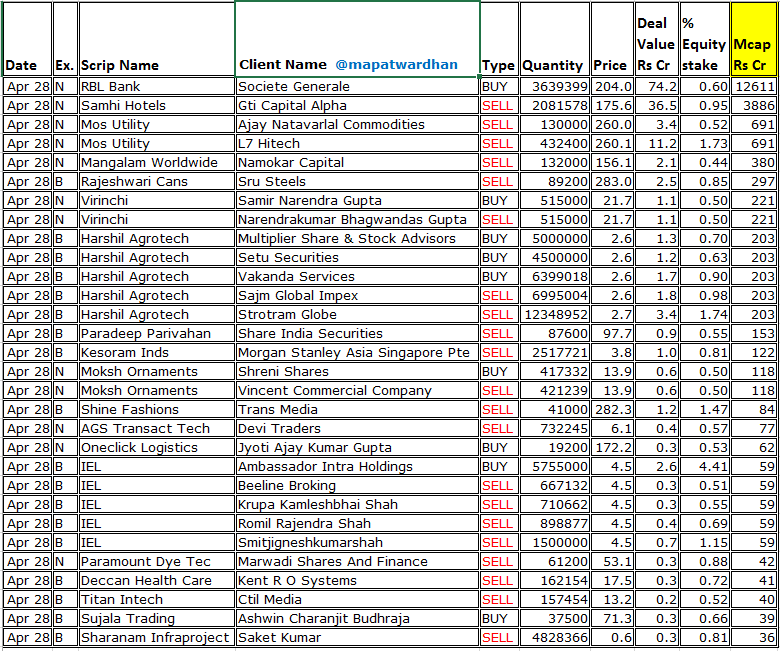
Task: Click the 'Scrip Name' column header
Action: pyautogui.click(x=156, y=39)
